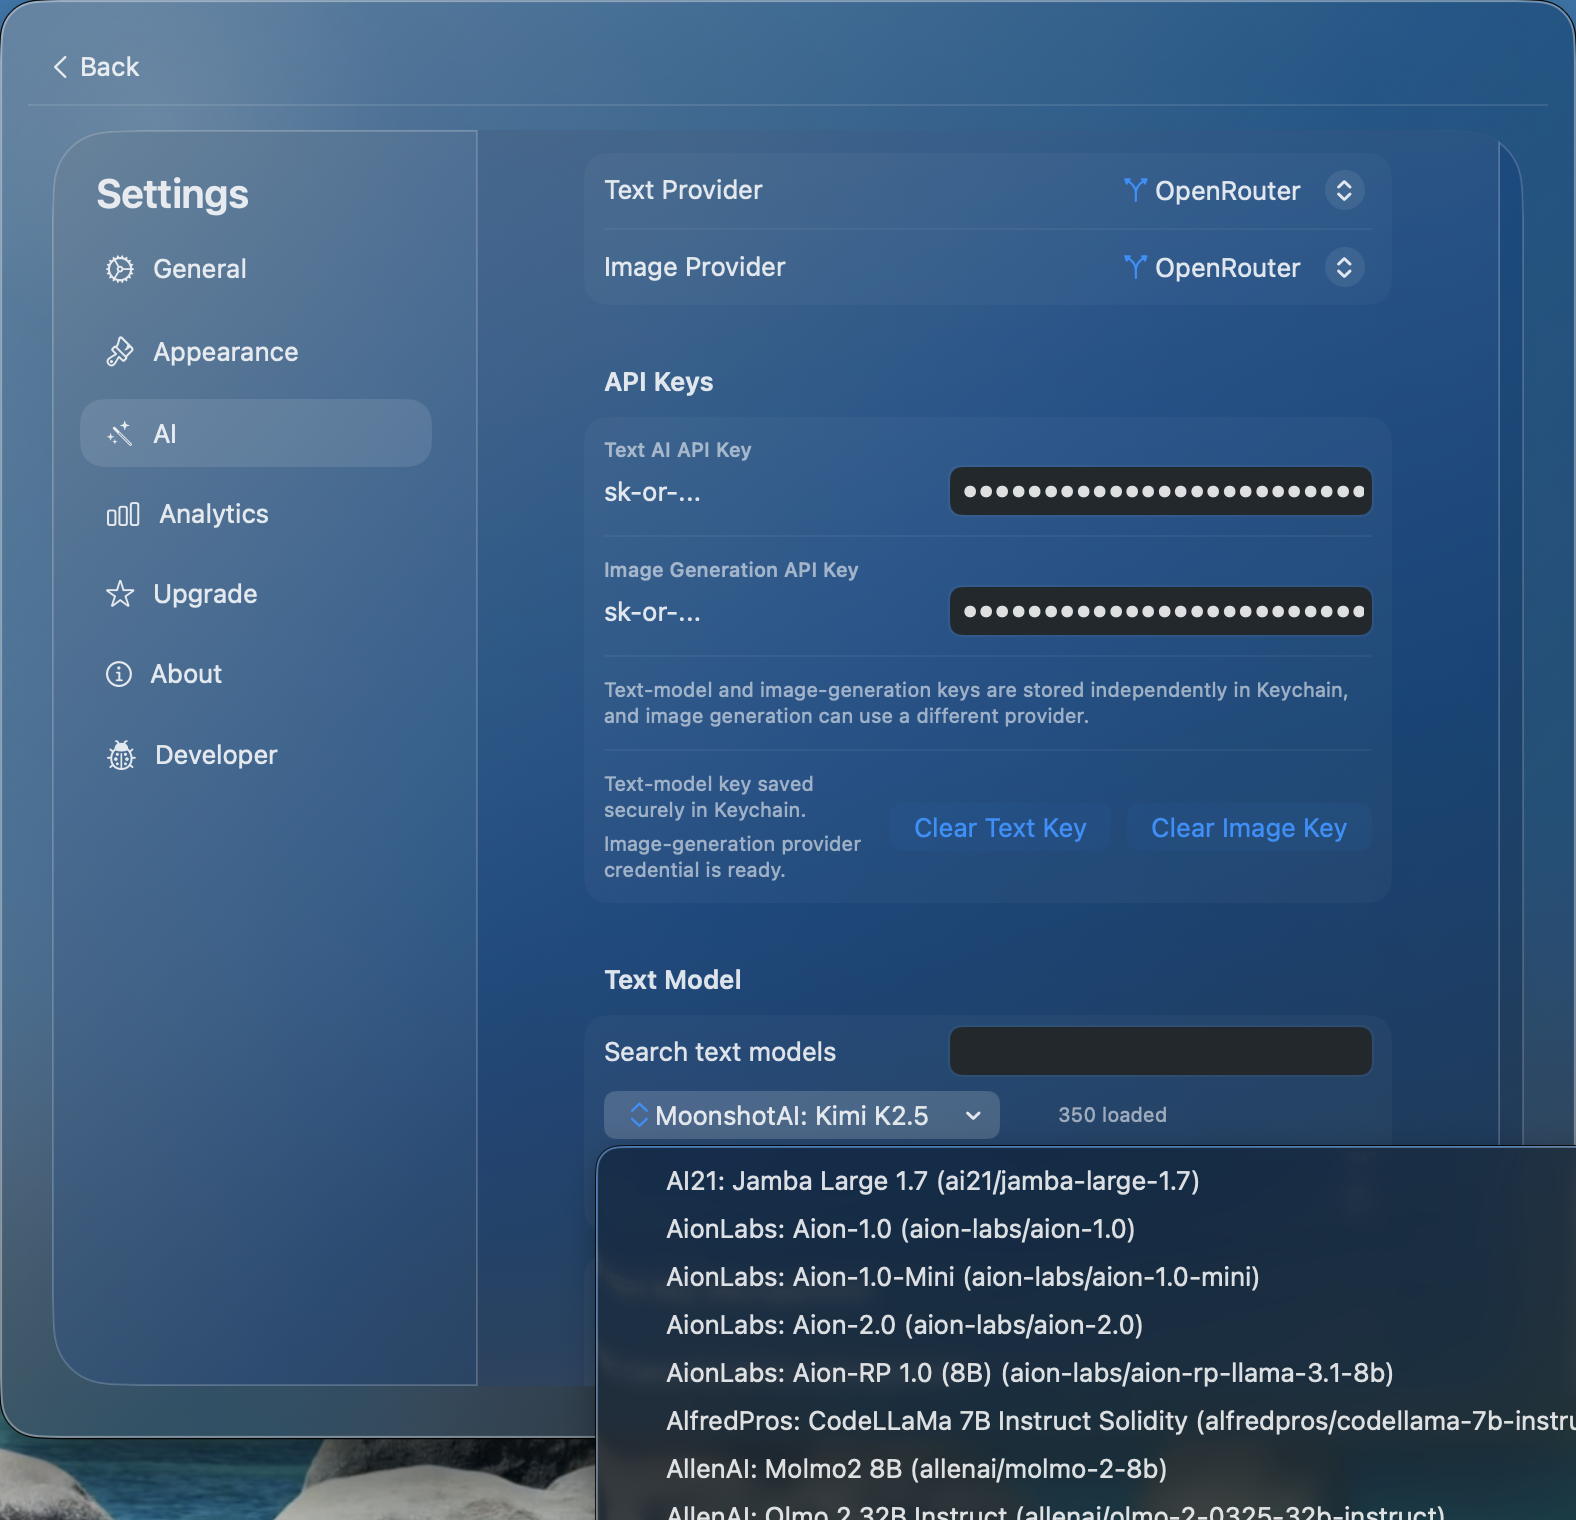Open the Image Provider dropdown stepper

click(1345, 267)
